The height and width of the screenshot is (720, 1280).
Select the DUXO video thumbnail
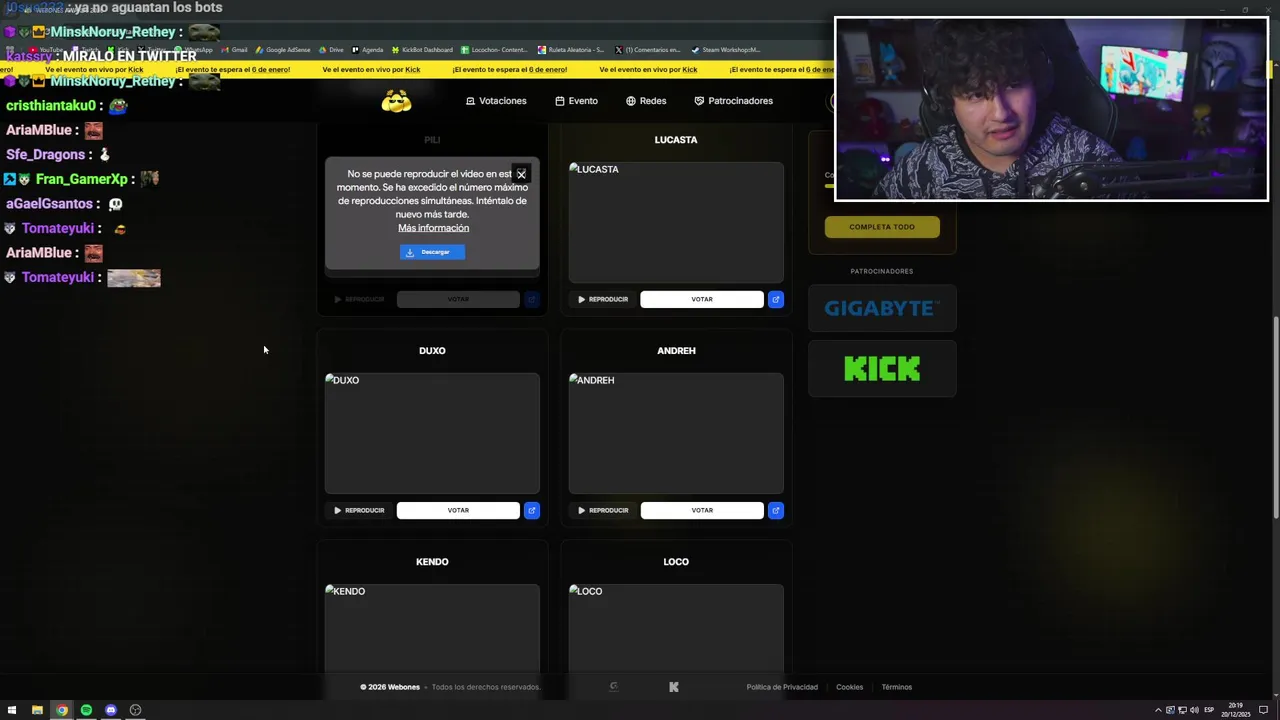(432, 433)
